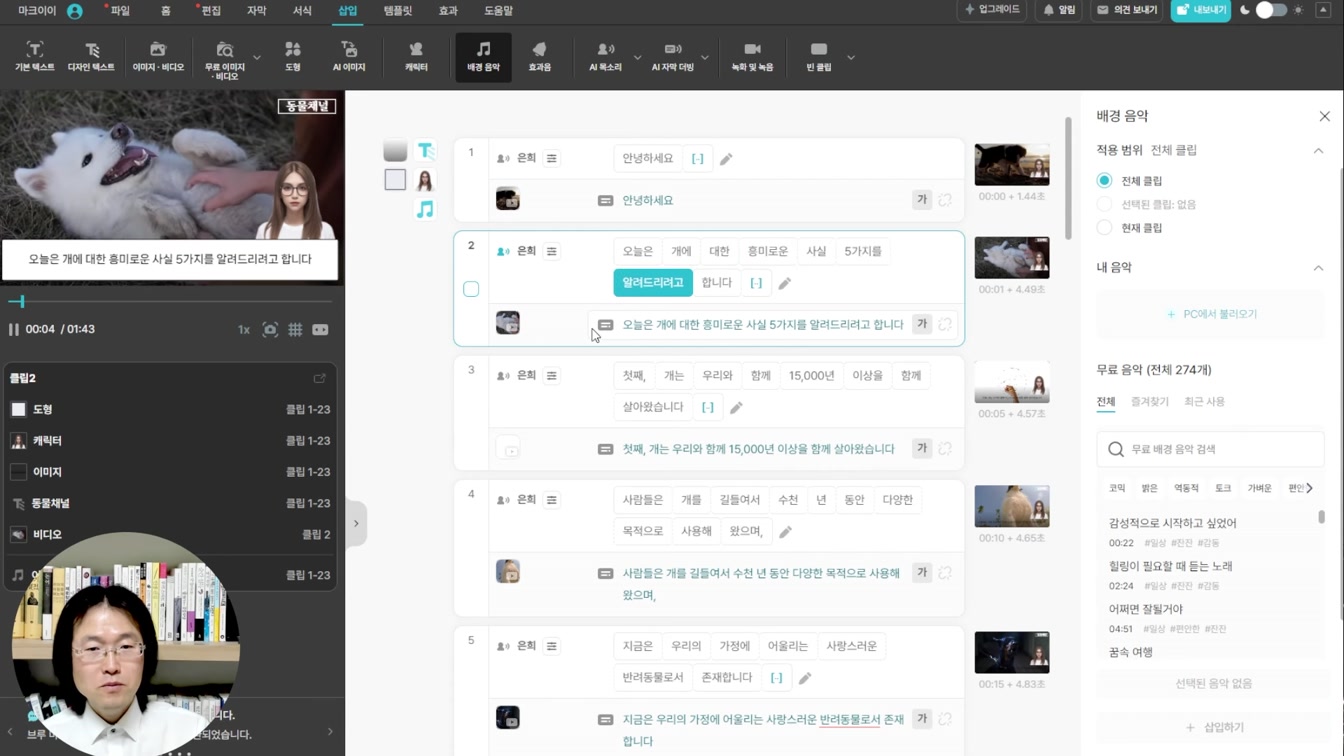This screenshot has width=1344, height=756.
Task: Click the character avatar icon beside clip 1
Action: pos(425,180)
